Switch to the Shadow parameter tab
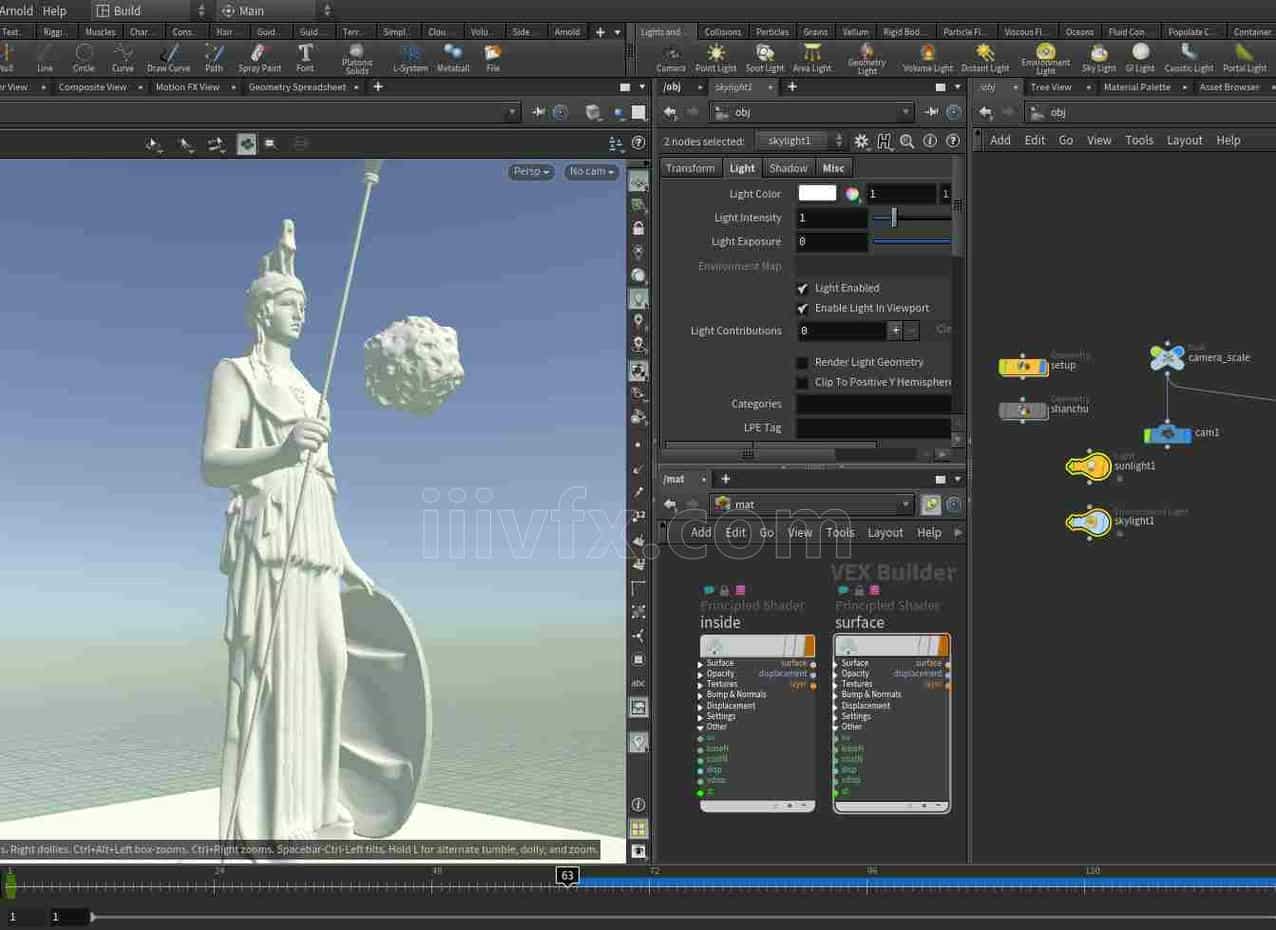 (788, 168)
